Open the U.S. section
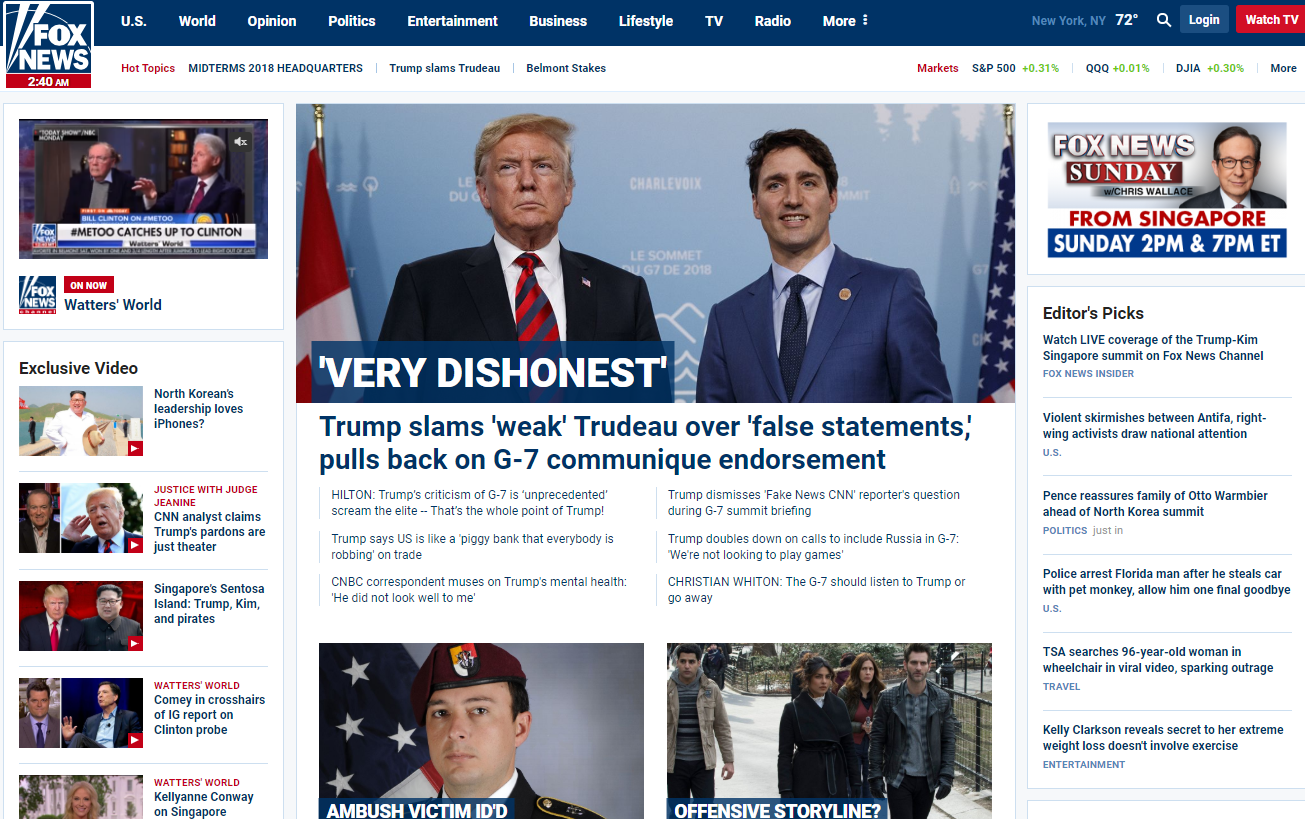 tap(134, 21)
